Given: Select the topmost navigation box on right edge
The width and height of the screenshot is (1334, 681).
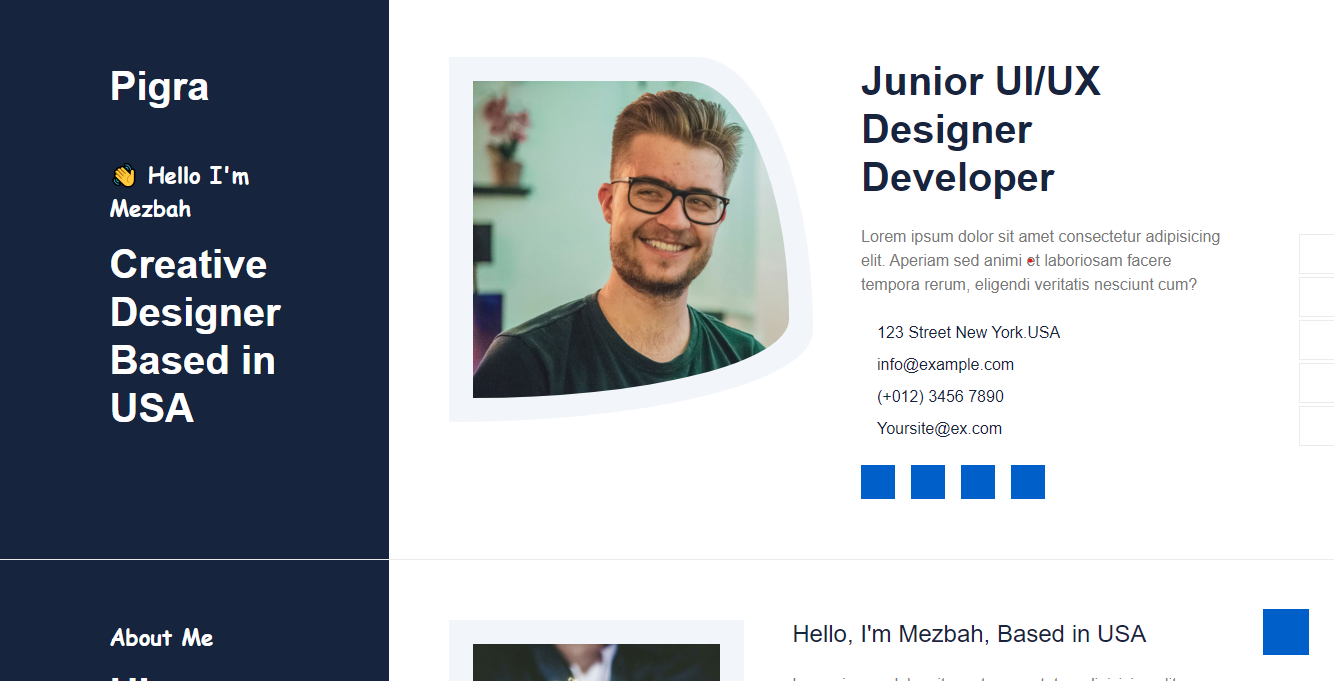Looking at the screenshot, I should (1317, 254).
